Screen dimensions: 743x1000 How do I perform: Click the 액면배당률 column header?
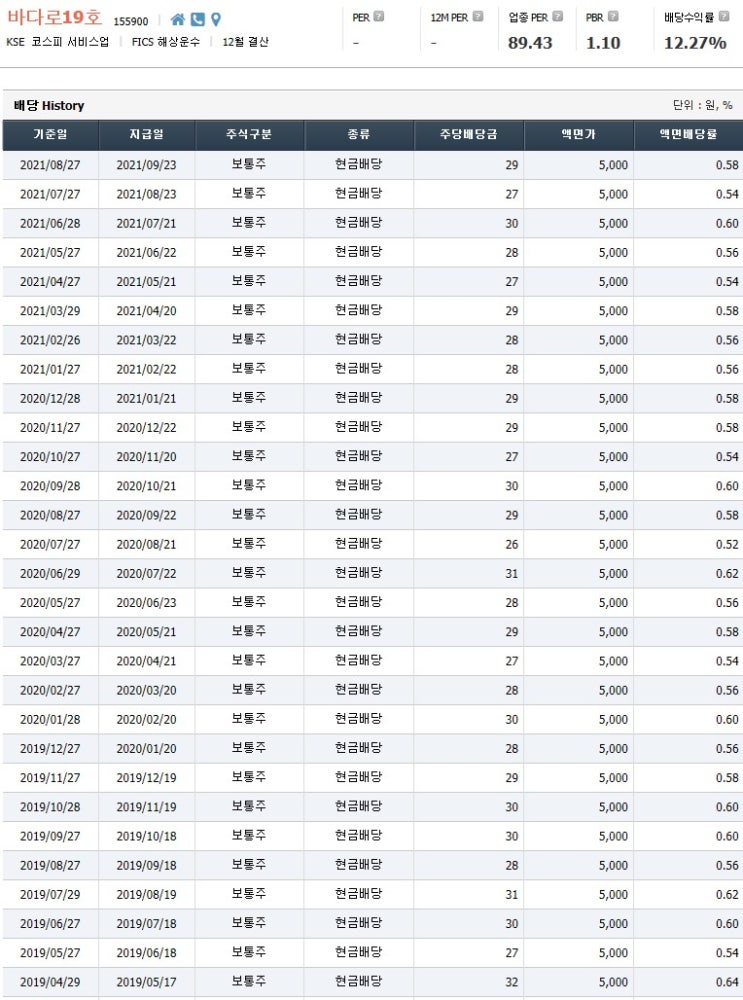pos(688,135)
